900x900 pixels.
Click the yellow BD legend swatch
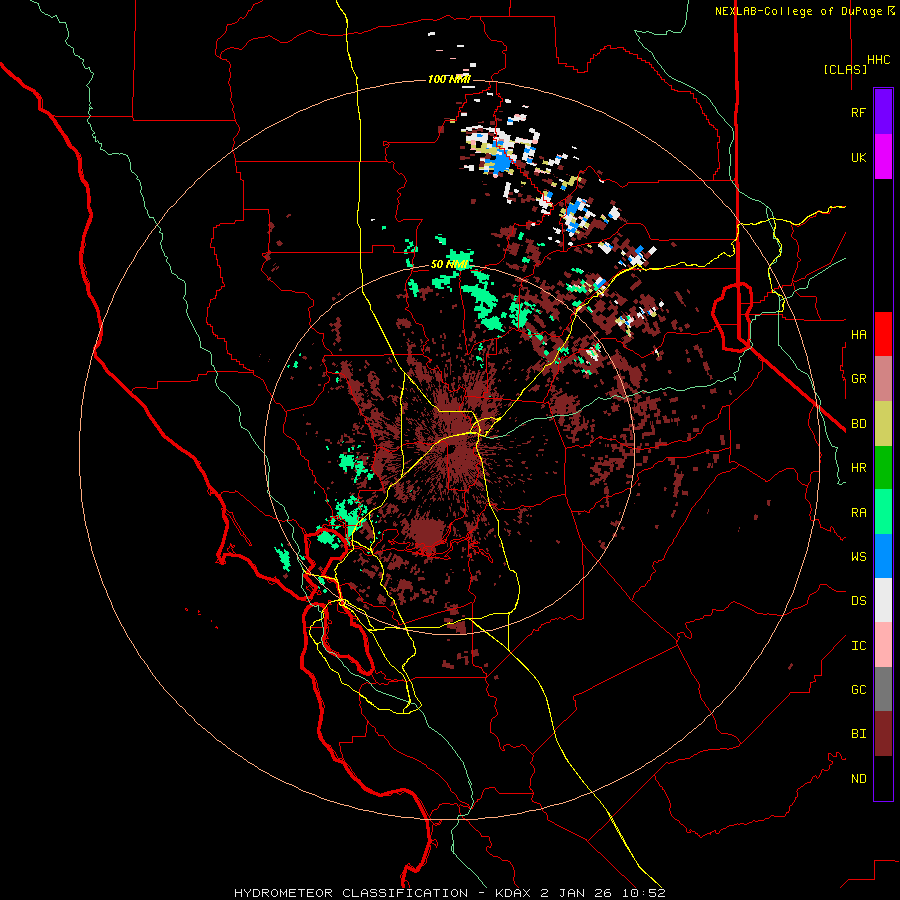tap(883, 424)
